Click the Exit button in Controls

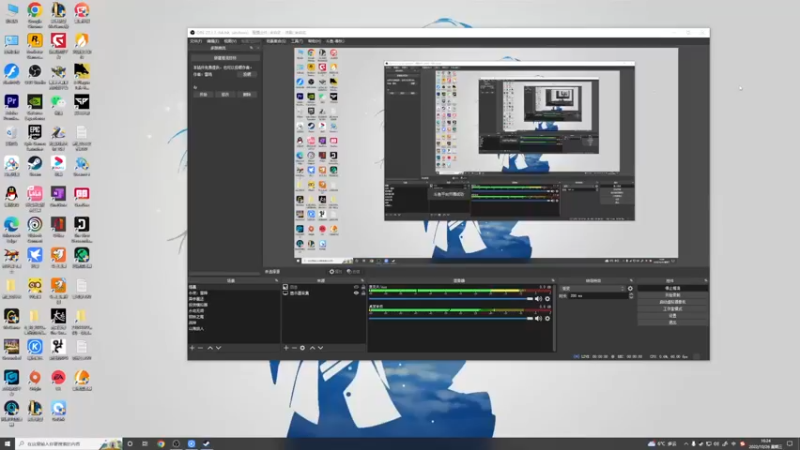pos(672,322)
